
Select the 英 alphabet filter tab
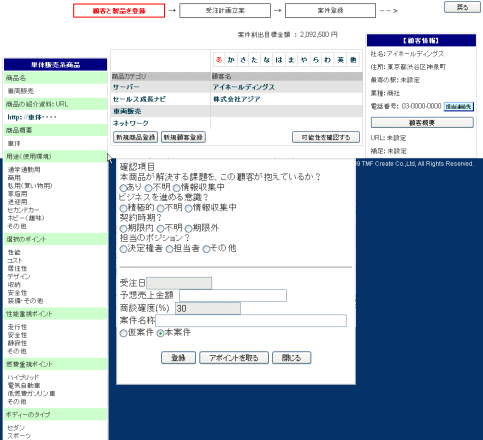pos(340,60)
